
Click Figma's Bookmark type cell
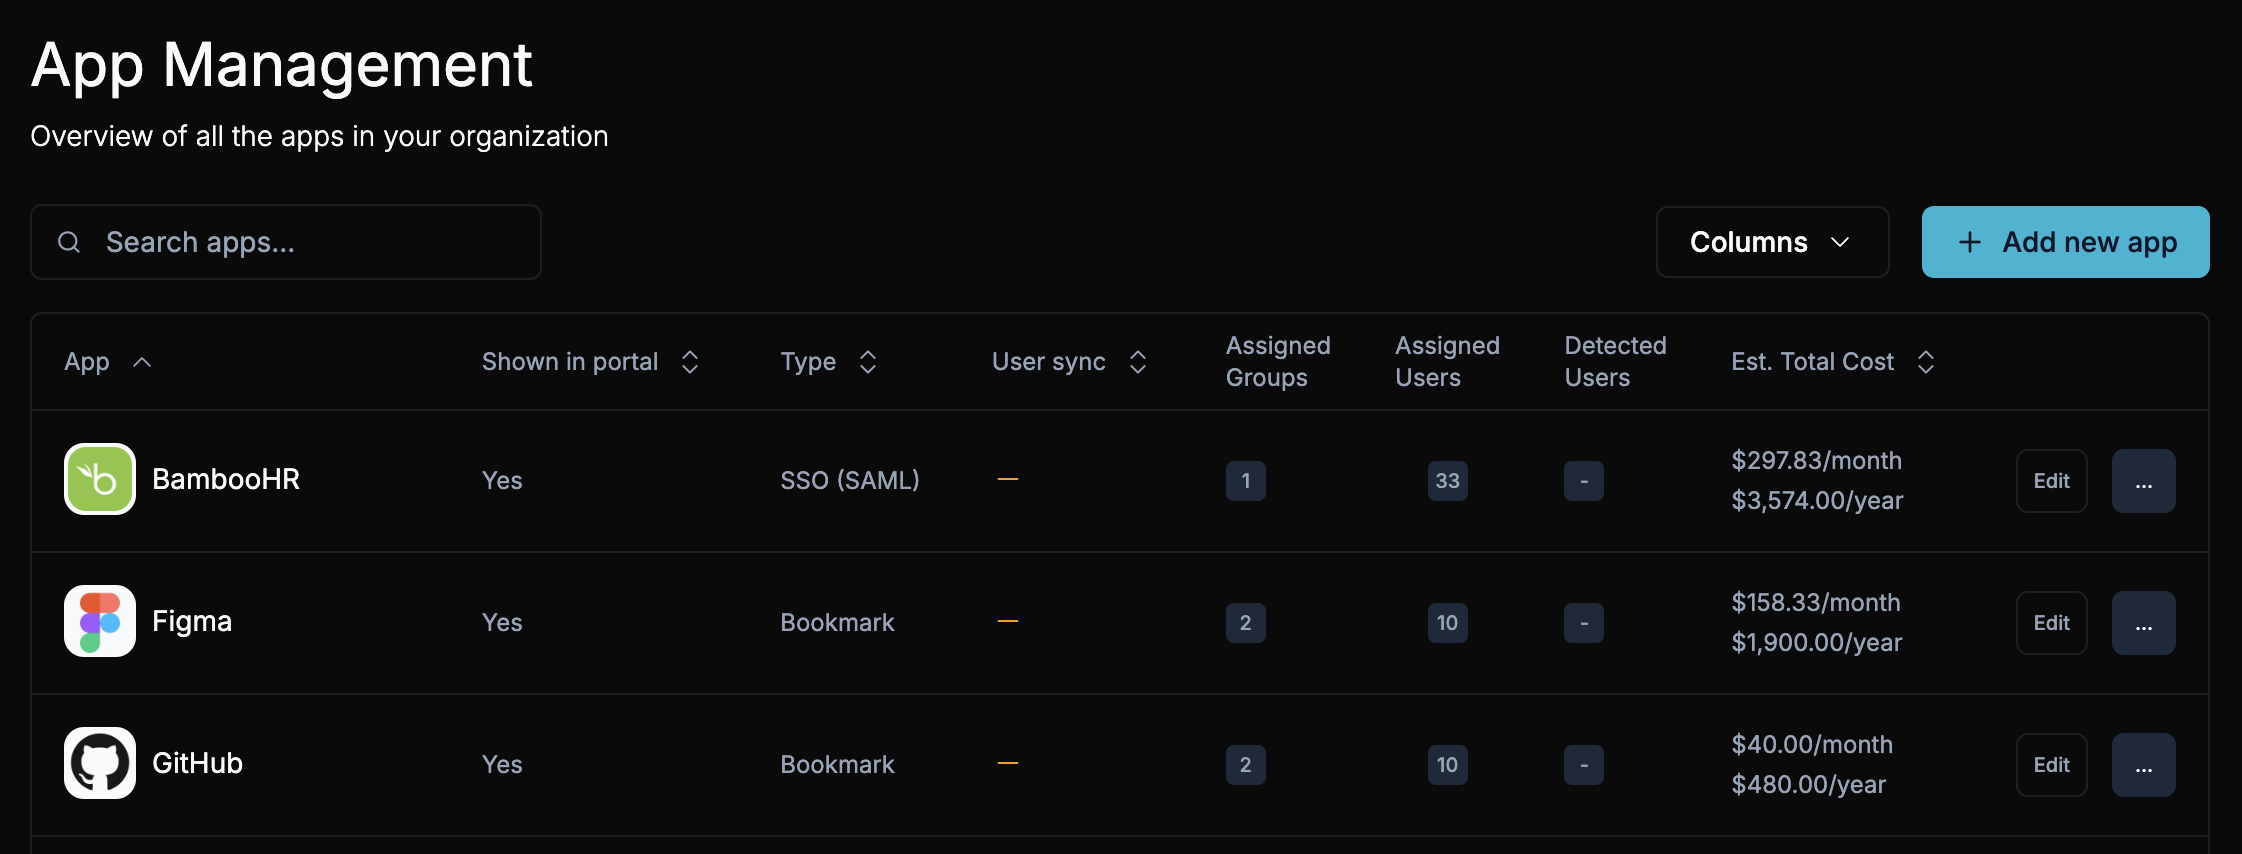tap(837, 623)
